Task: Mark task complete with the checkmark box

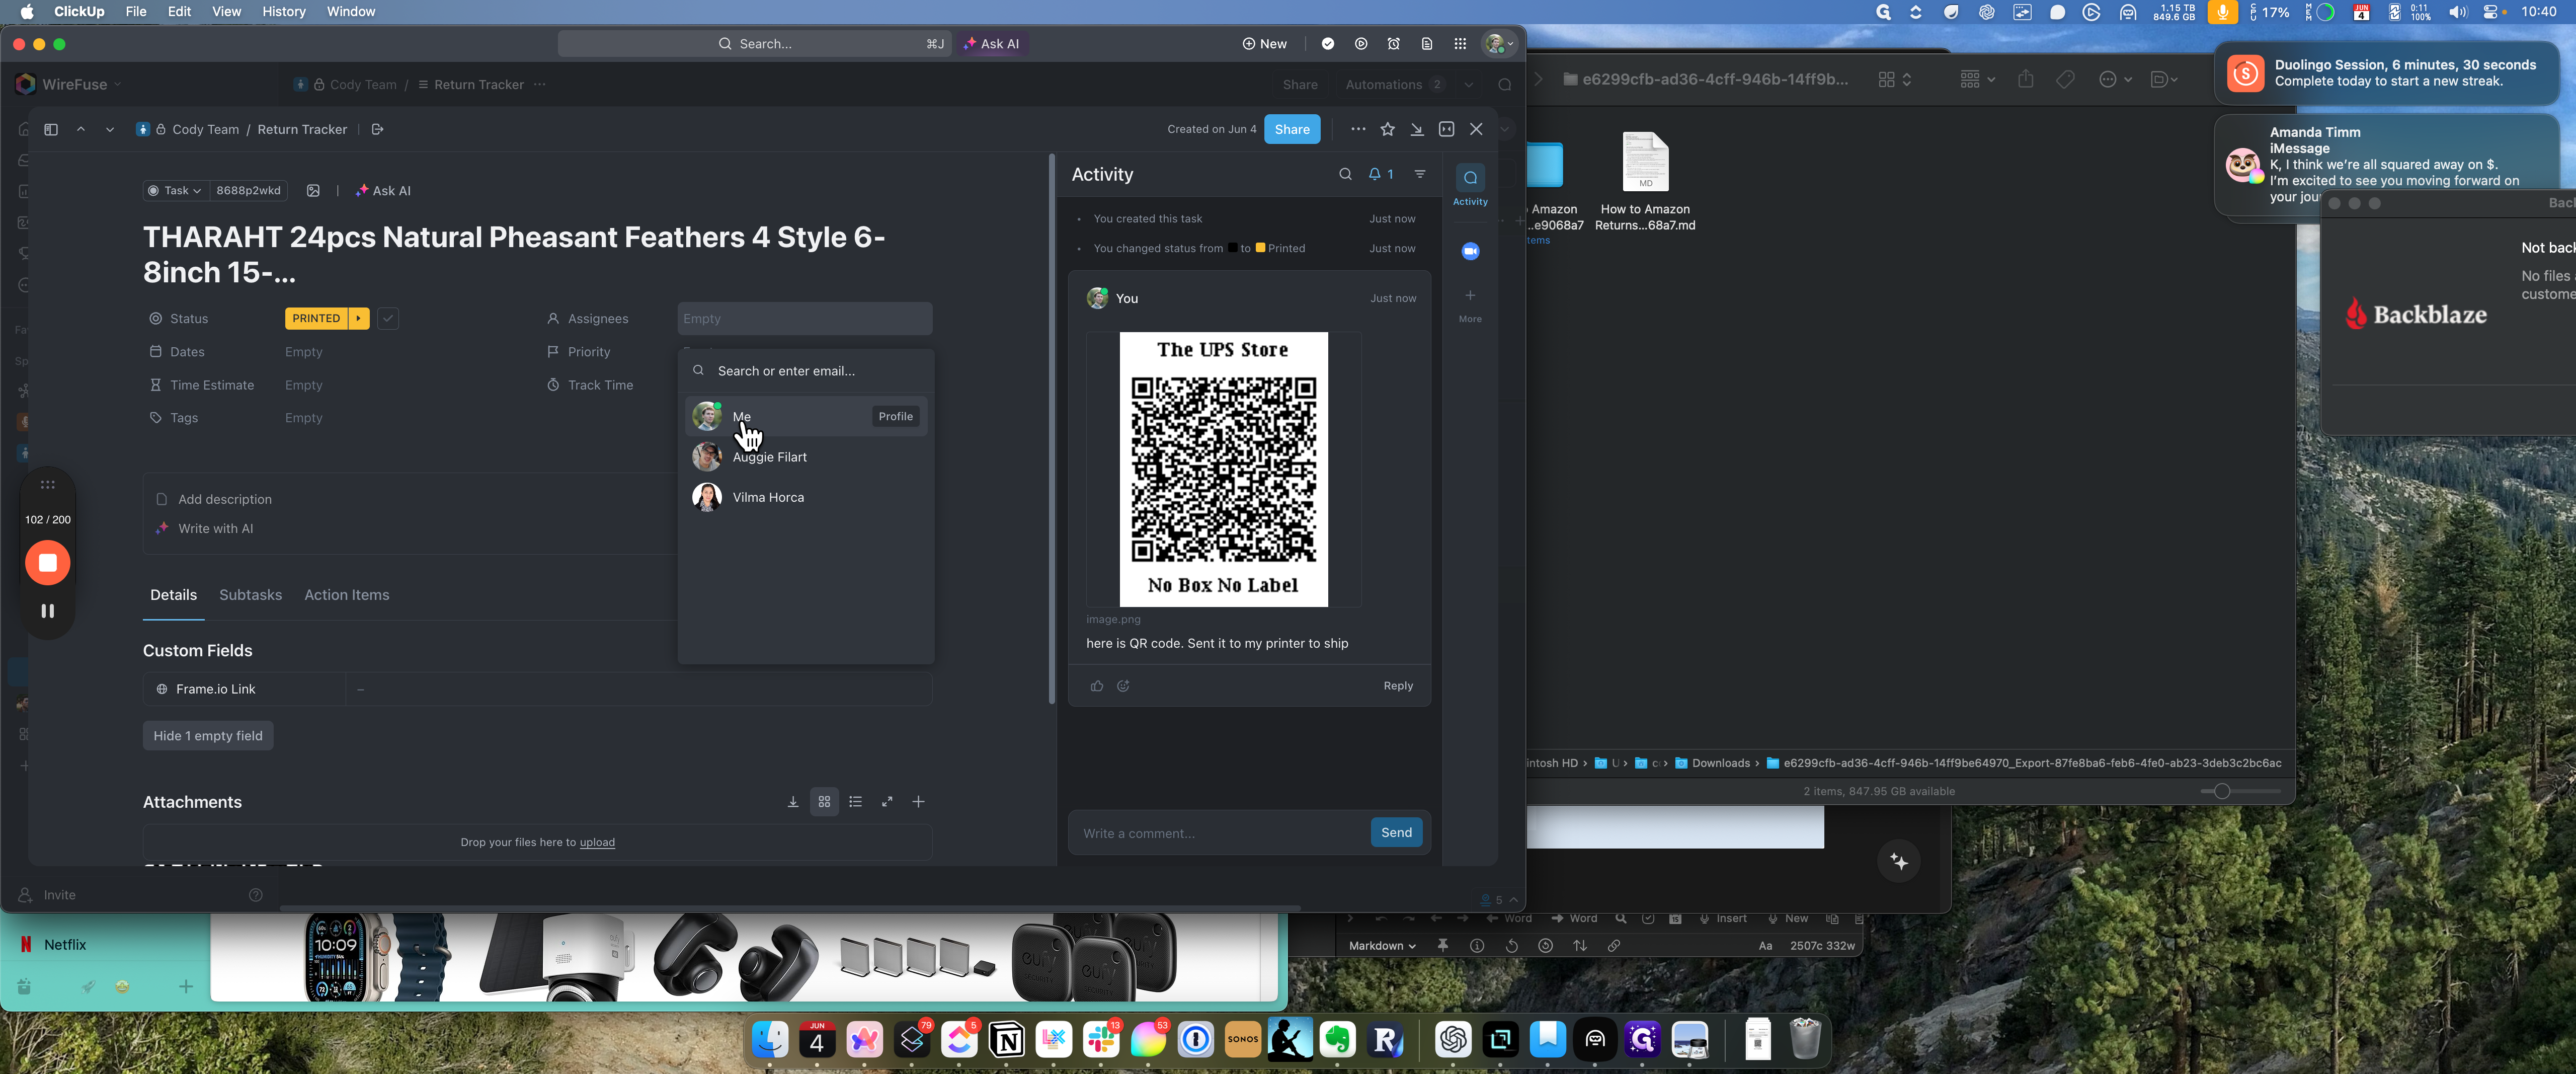Action: click(x=388, y=318)
